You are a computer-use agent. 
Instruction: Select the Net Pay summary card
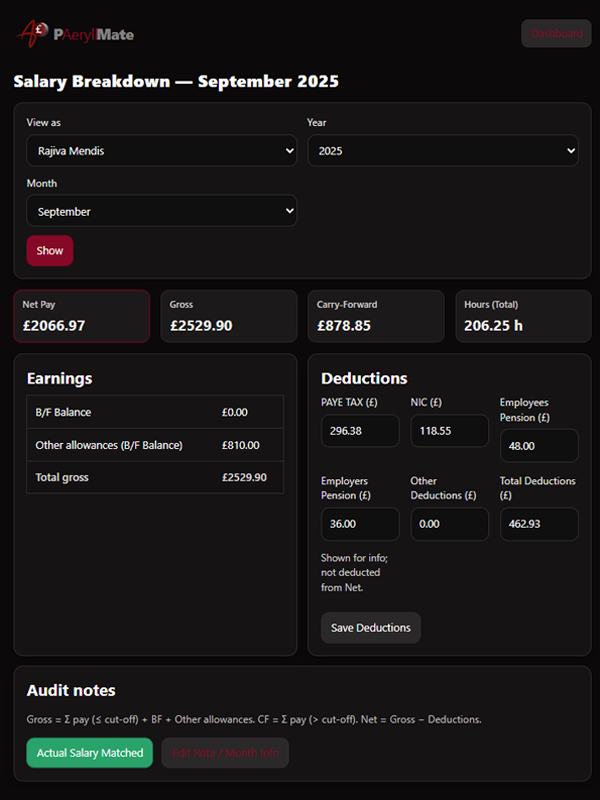click(81, 316)
